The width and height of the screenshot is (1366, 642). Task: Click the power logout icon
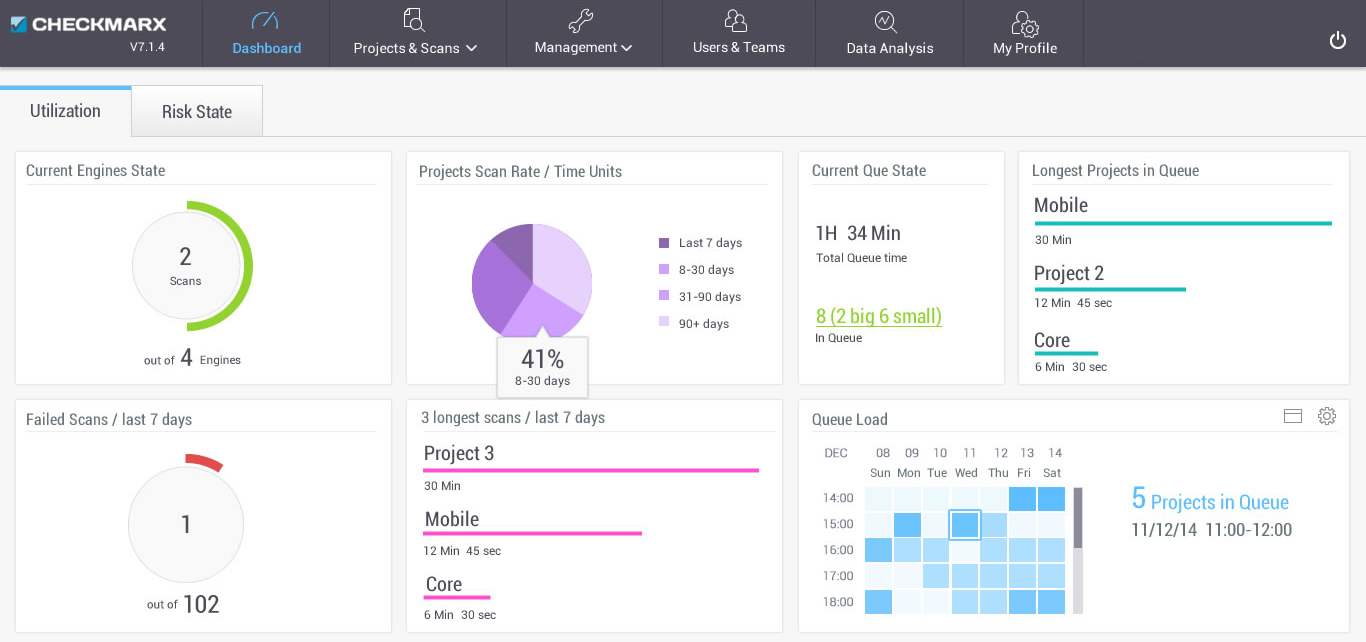tap(1337, 40)
